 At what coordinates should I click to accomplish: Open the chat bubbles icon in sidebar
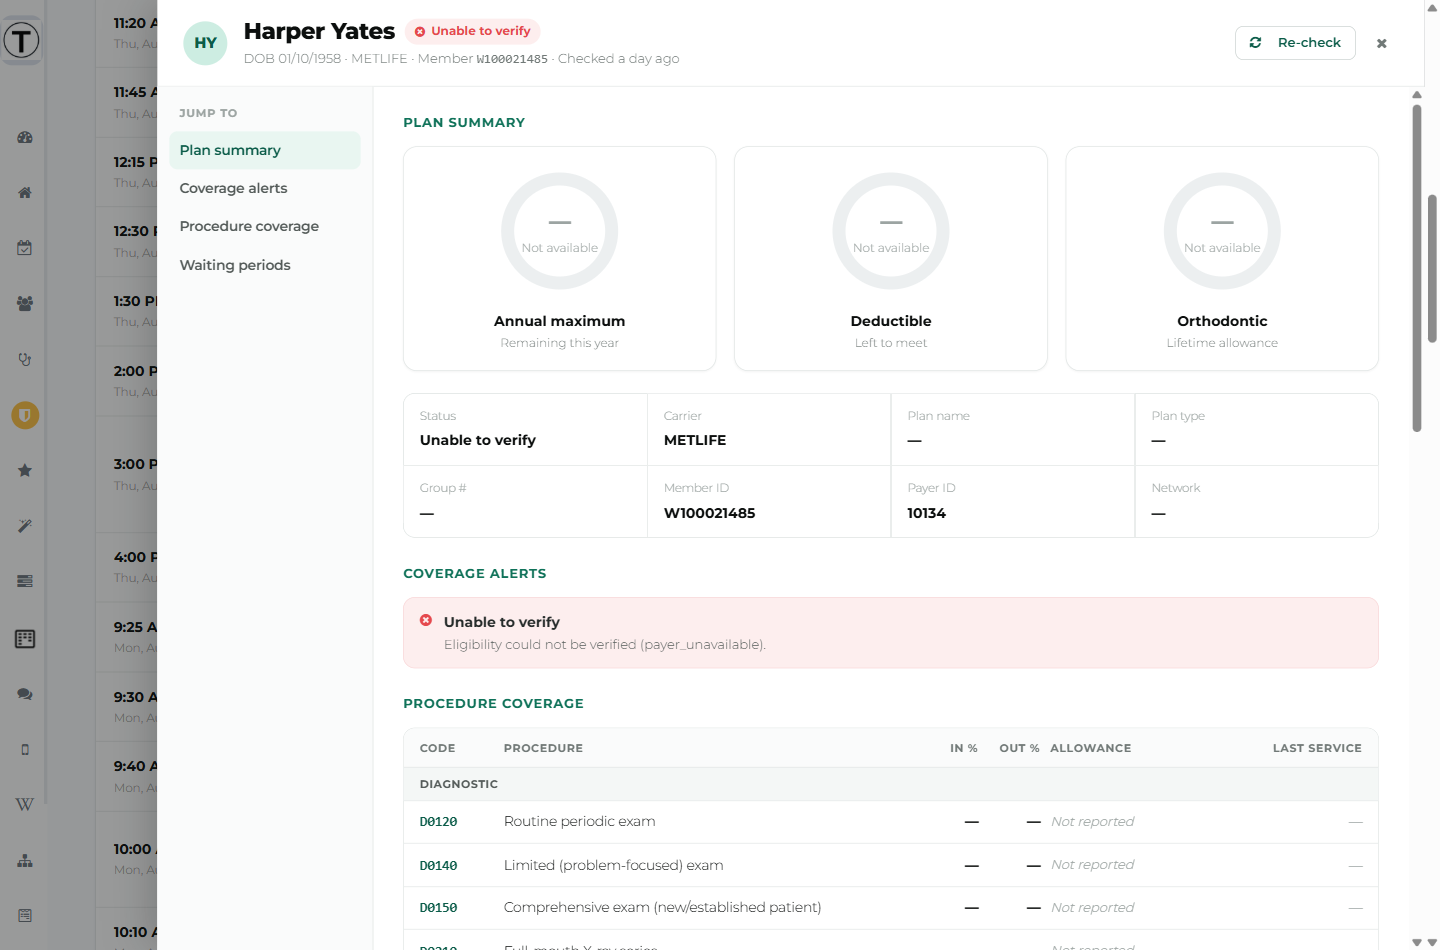pos(25,694)
